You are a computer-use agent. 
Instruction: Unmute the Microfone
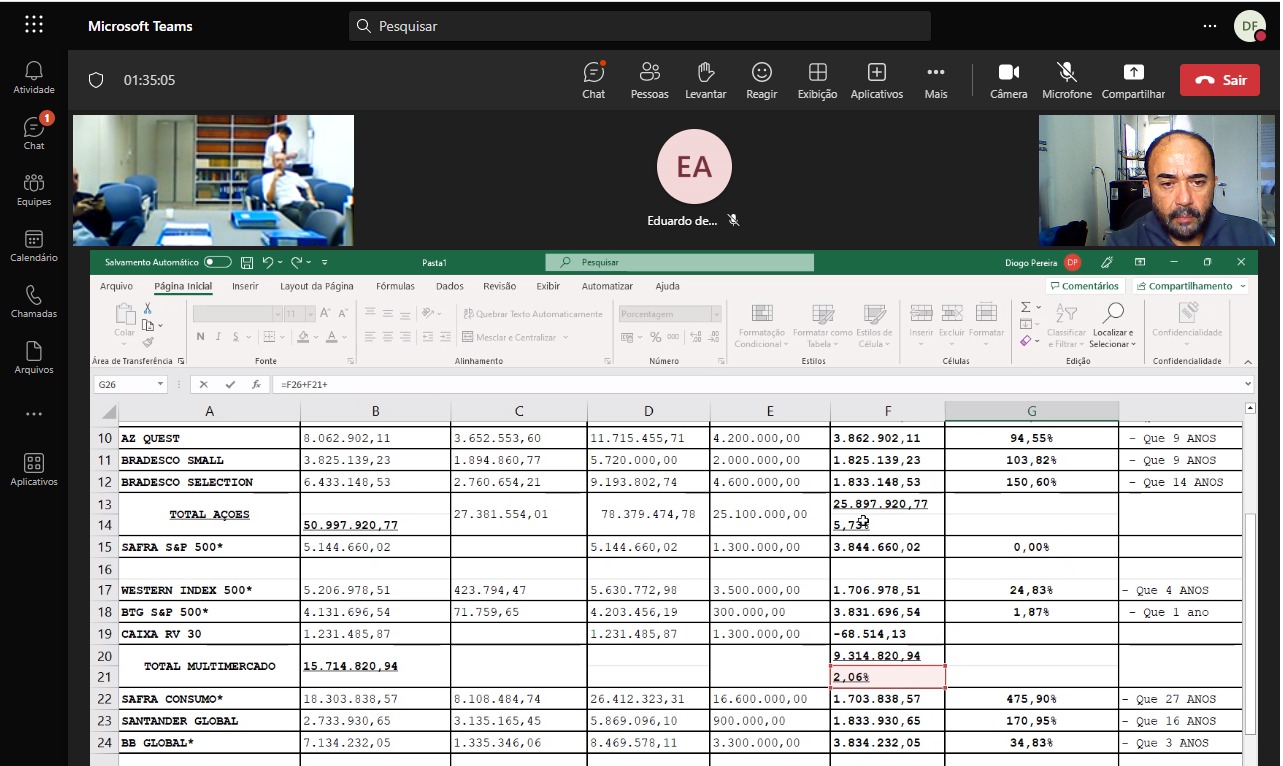pyautogui.click(x=1067, y=80)
